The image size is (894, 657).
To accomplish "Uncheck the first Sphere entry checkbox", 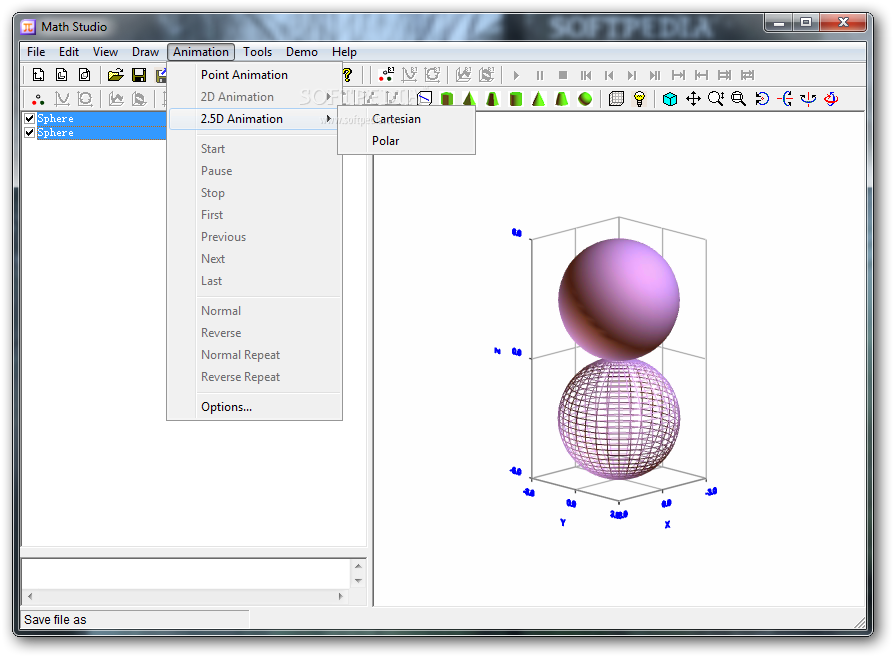I will coord(30,119).
